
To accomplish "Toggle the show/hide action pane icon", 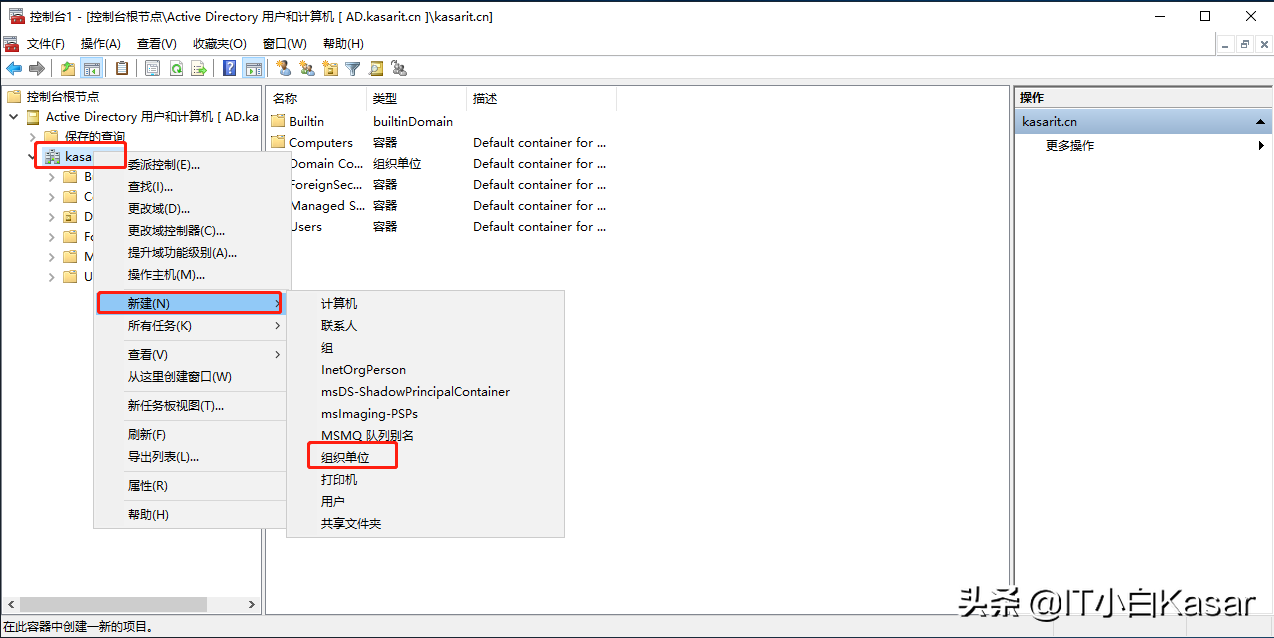I will click(254, 68).
